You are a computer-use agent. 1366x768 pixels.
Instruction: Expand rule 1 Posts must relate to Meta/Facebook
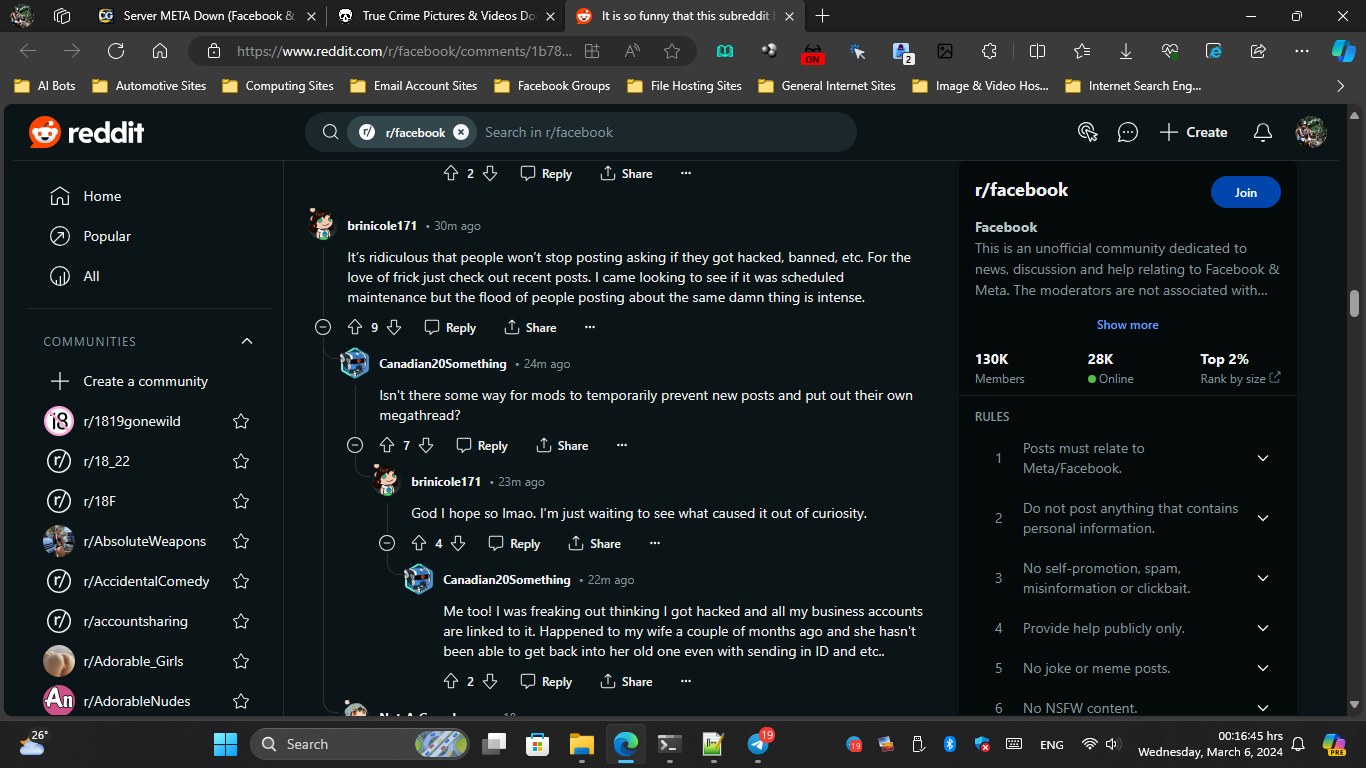tap(1263, 458)
